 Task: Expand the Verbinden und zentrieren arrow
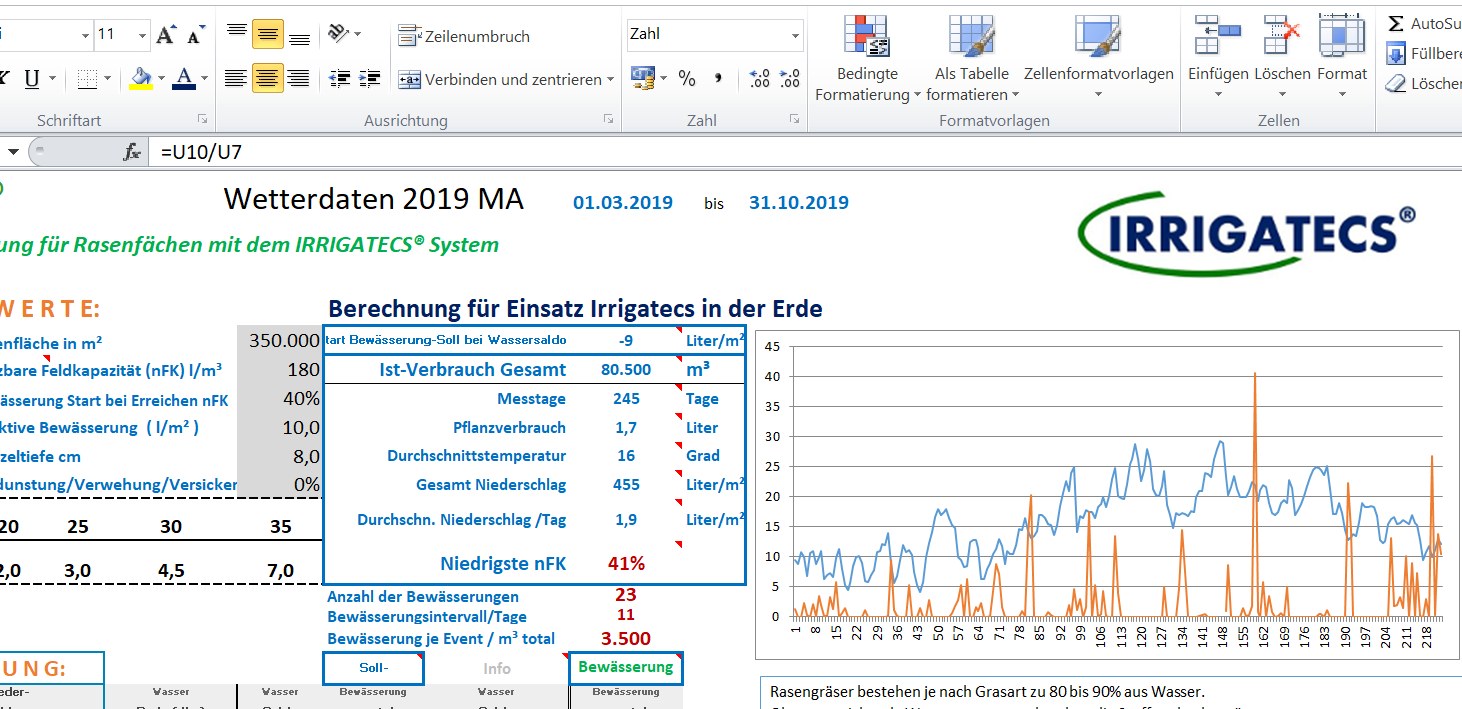(x=610, y=79)
